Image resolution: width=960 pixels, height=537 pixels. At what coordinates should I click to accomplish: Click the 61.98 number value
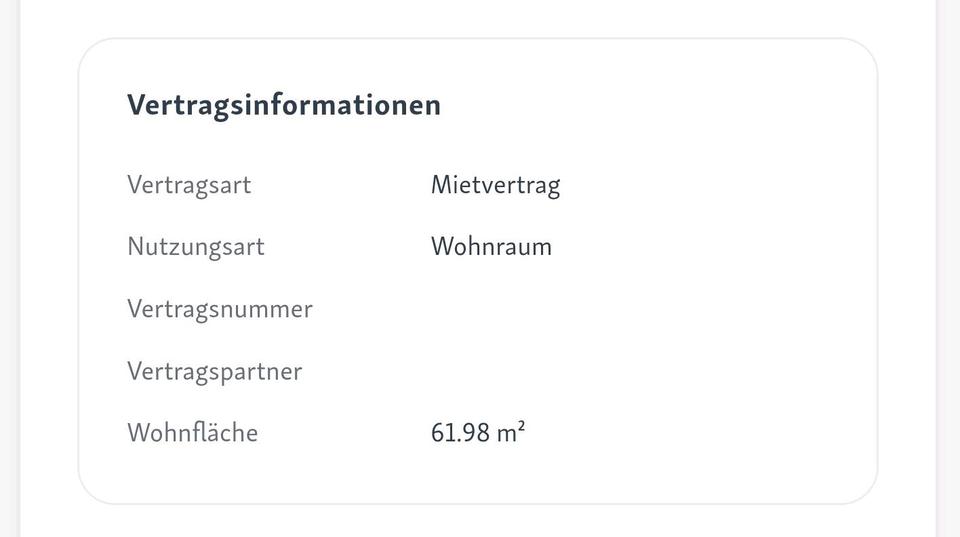click(x=460, y=433)
